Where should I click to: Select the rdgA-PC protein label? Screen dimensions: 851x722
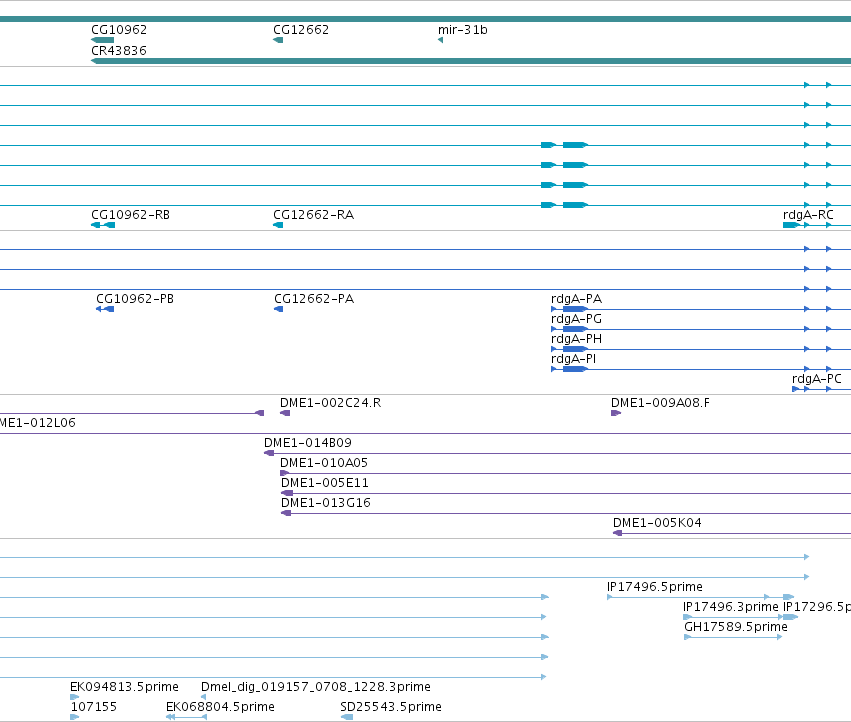click(816, 379)
